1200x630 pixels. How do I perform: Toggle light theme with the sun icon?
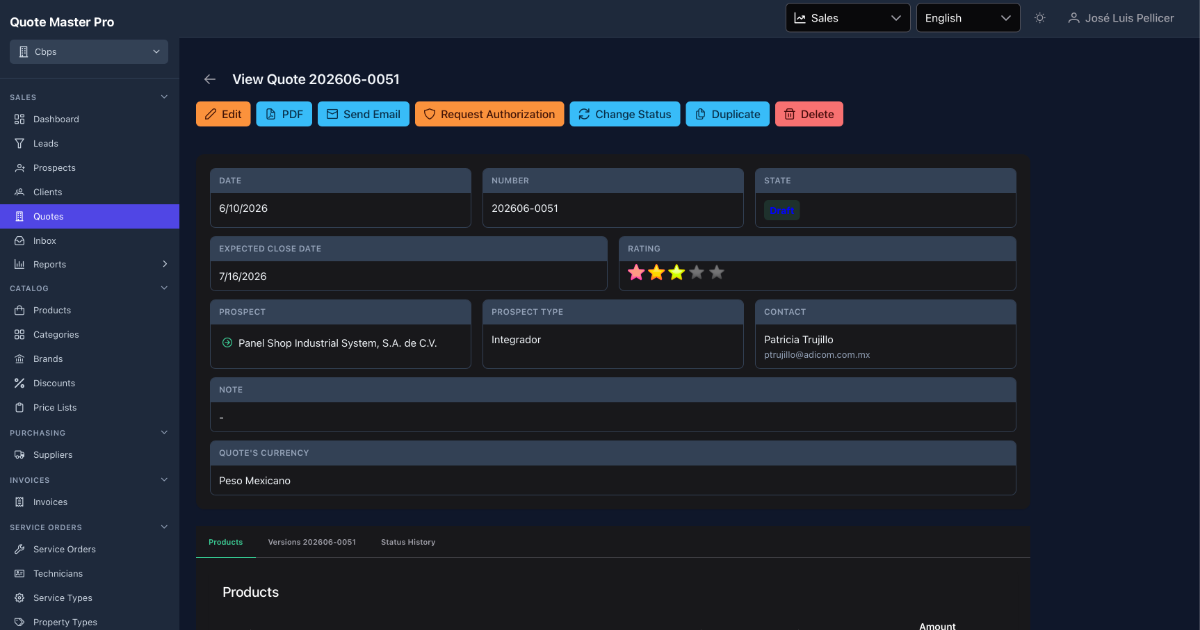click(1040, 18)
